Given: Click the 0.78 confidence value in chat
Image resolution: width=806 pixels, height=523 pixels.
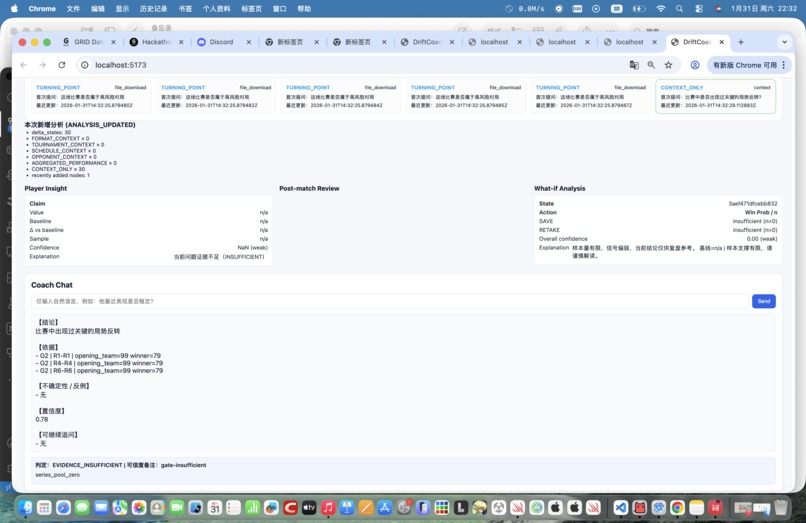Looking at the screenshot, I should [42, 420].
